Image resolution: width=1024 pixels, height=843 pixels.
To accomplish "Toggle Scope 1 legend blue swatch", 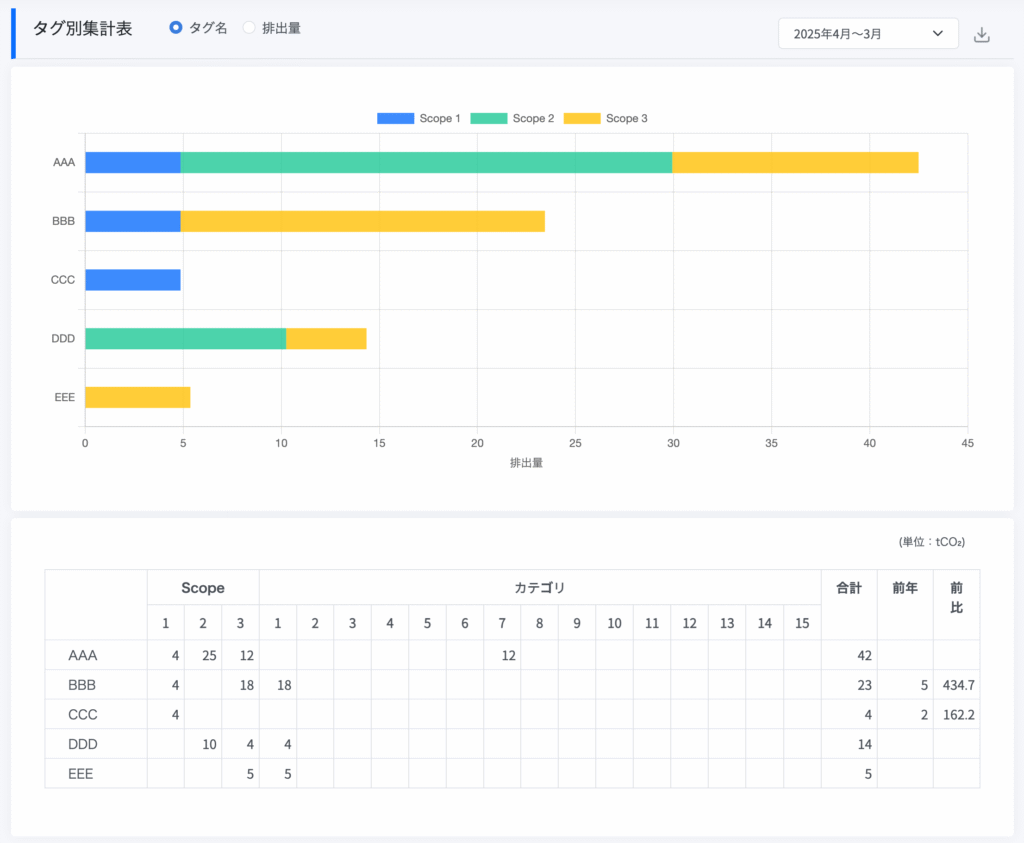I will (395, 118).
